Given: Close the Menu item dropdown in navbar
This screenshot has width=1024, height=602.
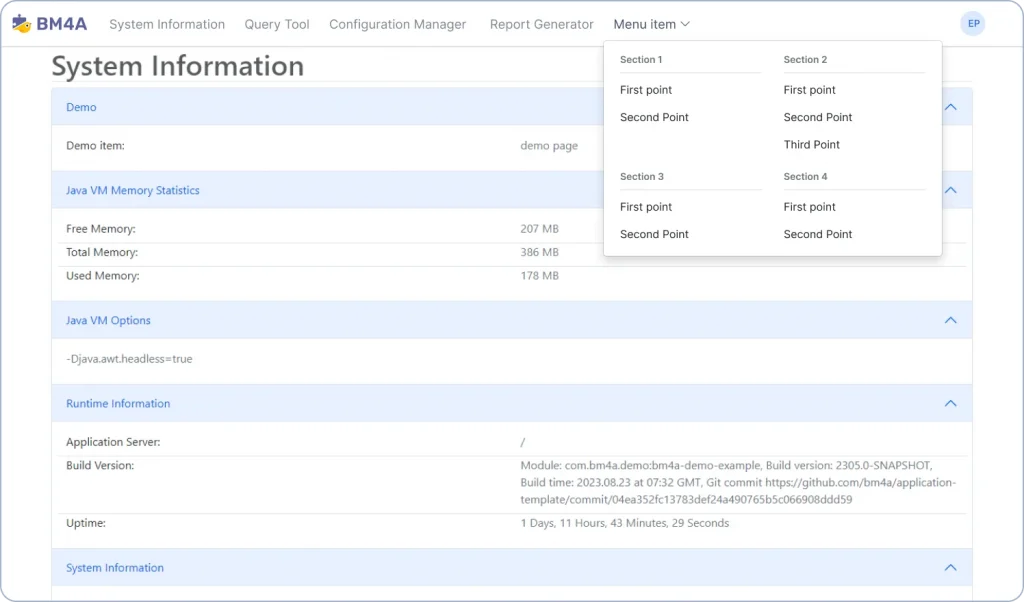Looking at the screenshot, I should pos(651,24).
